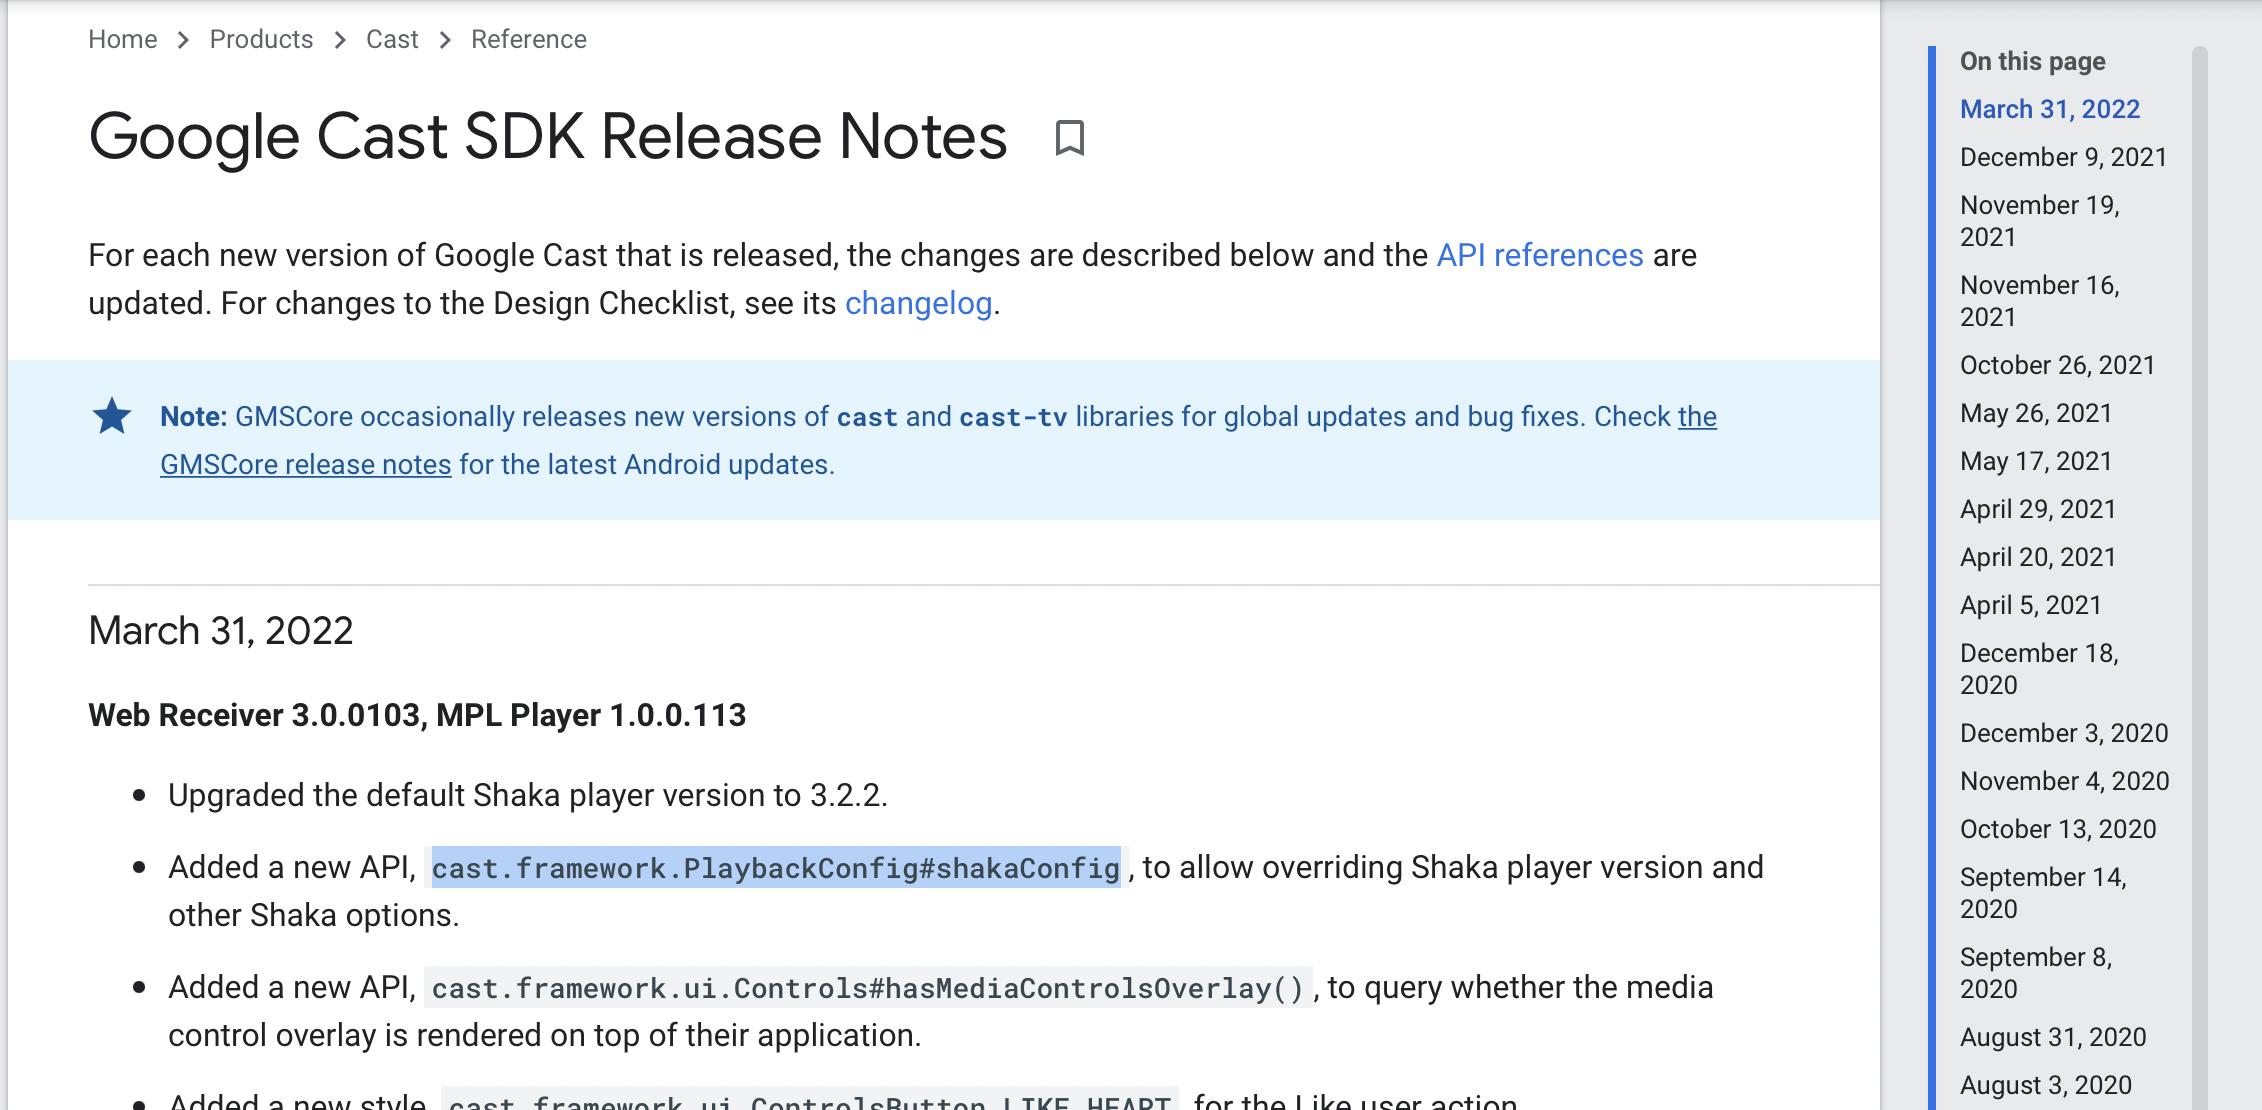Jump to April 29, 2021 notes

[x=2037, y=509]
